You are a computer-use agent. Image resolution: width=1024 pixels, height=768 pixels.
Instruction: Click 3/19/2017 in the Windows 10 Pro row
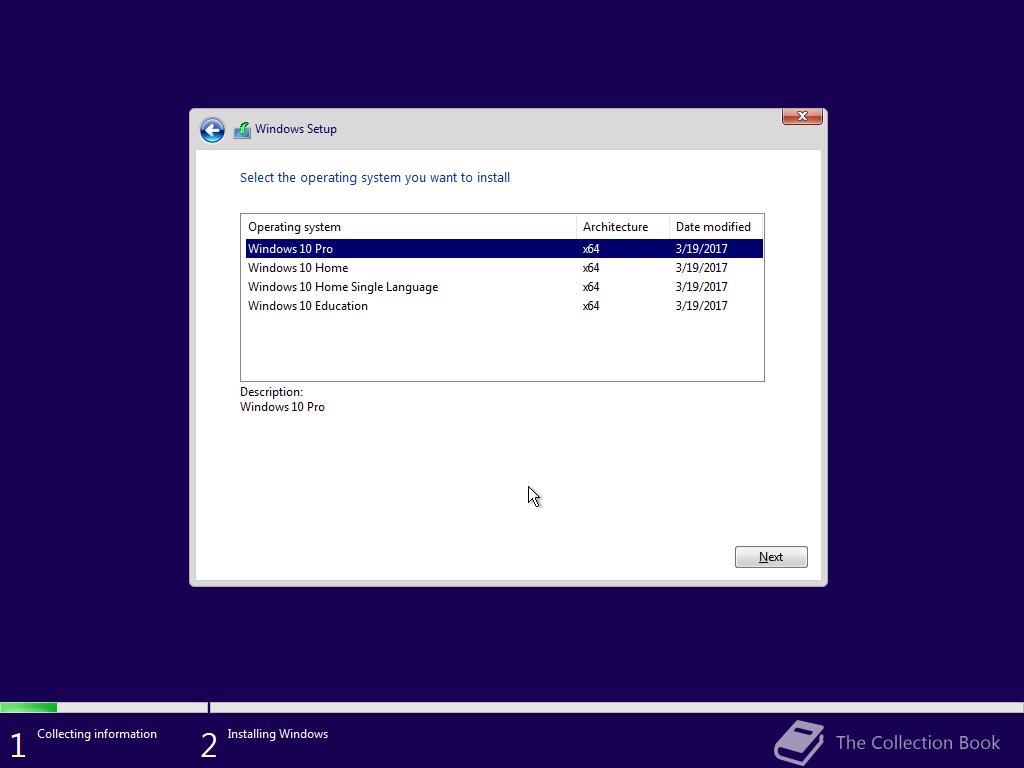701,249
